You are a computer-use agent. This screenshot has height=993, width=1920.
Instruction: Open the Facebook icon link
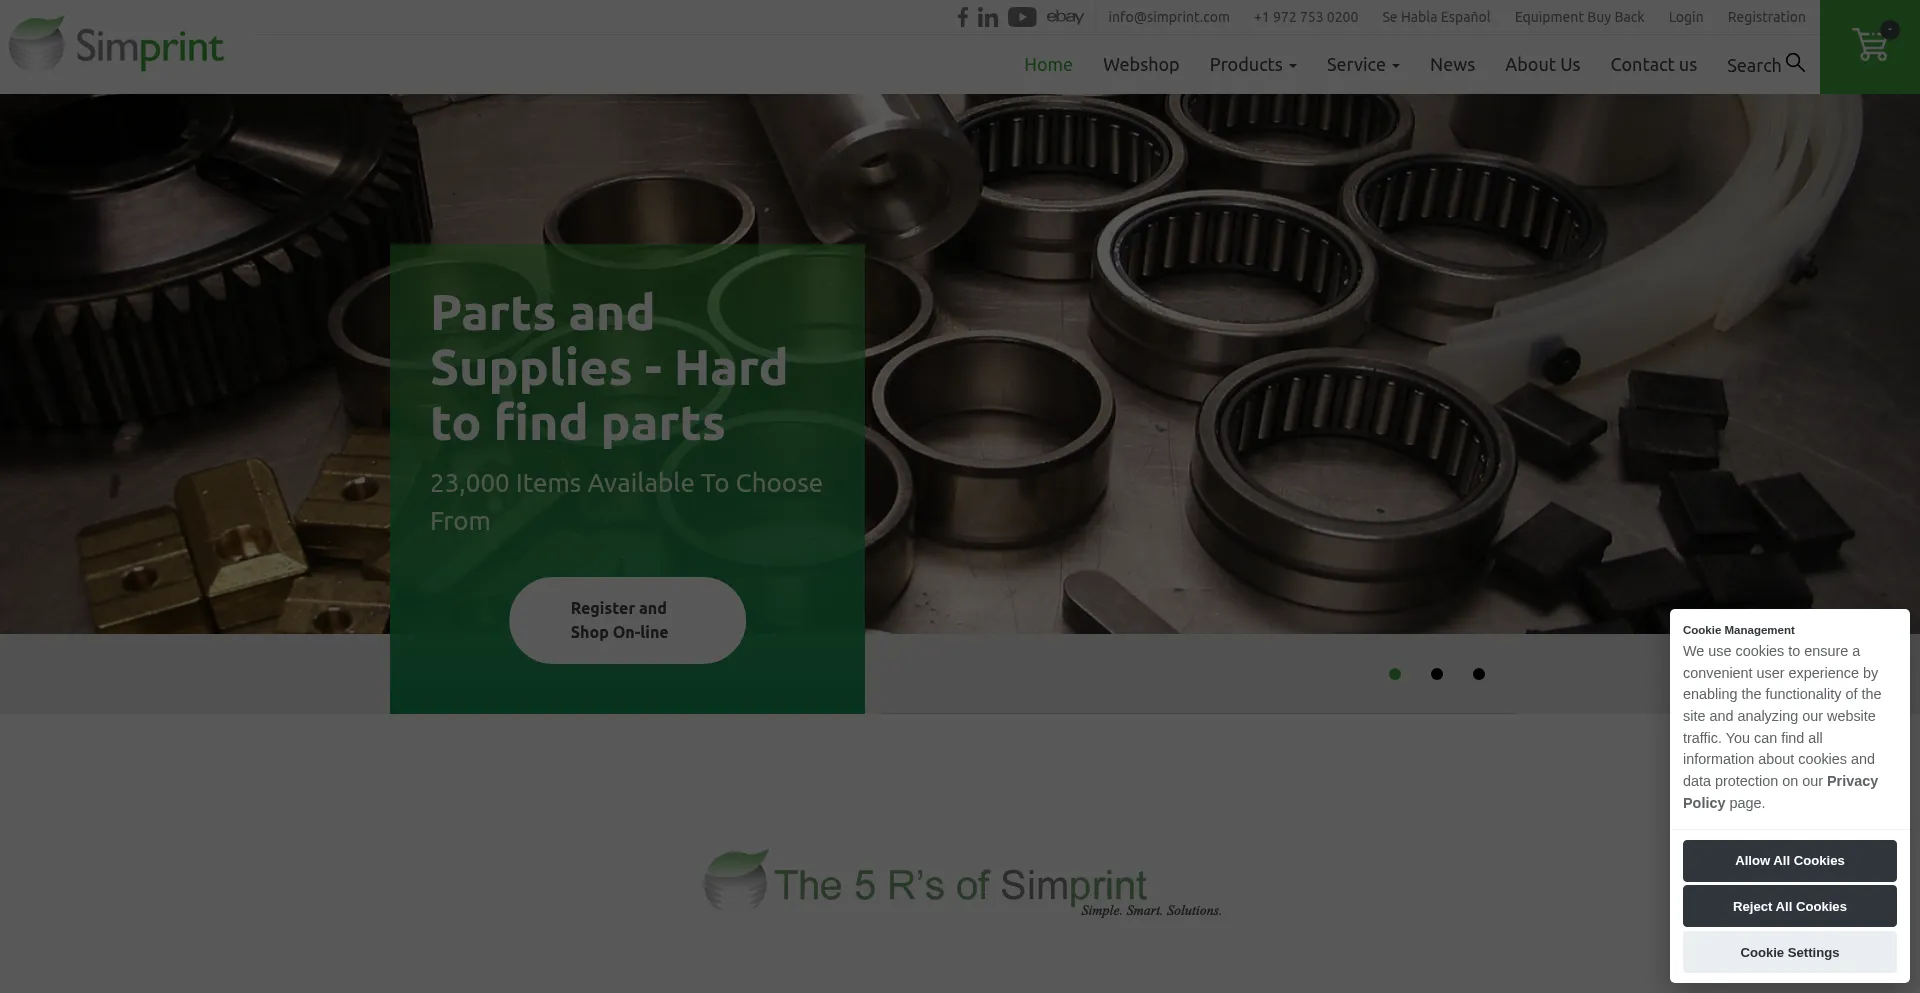coord(962,17)
